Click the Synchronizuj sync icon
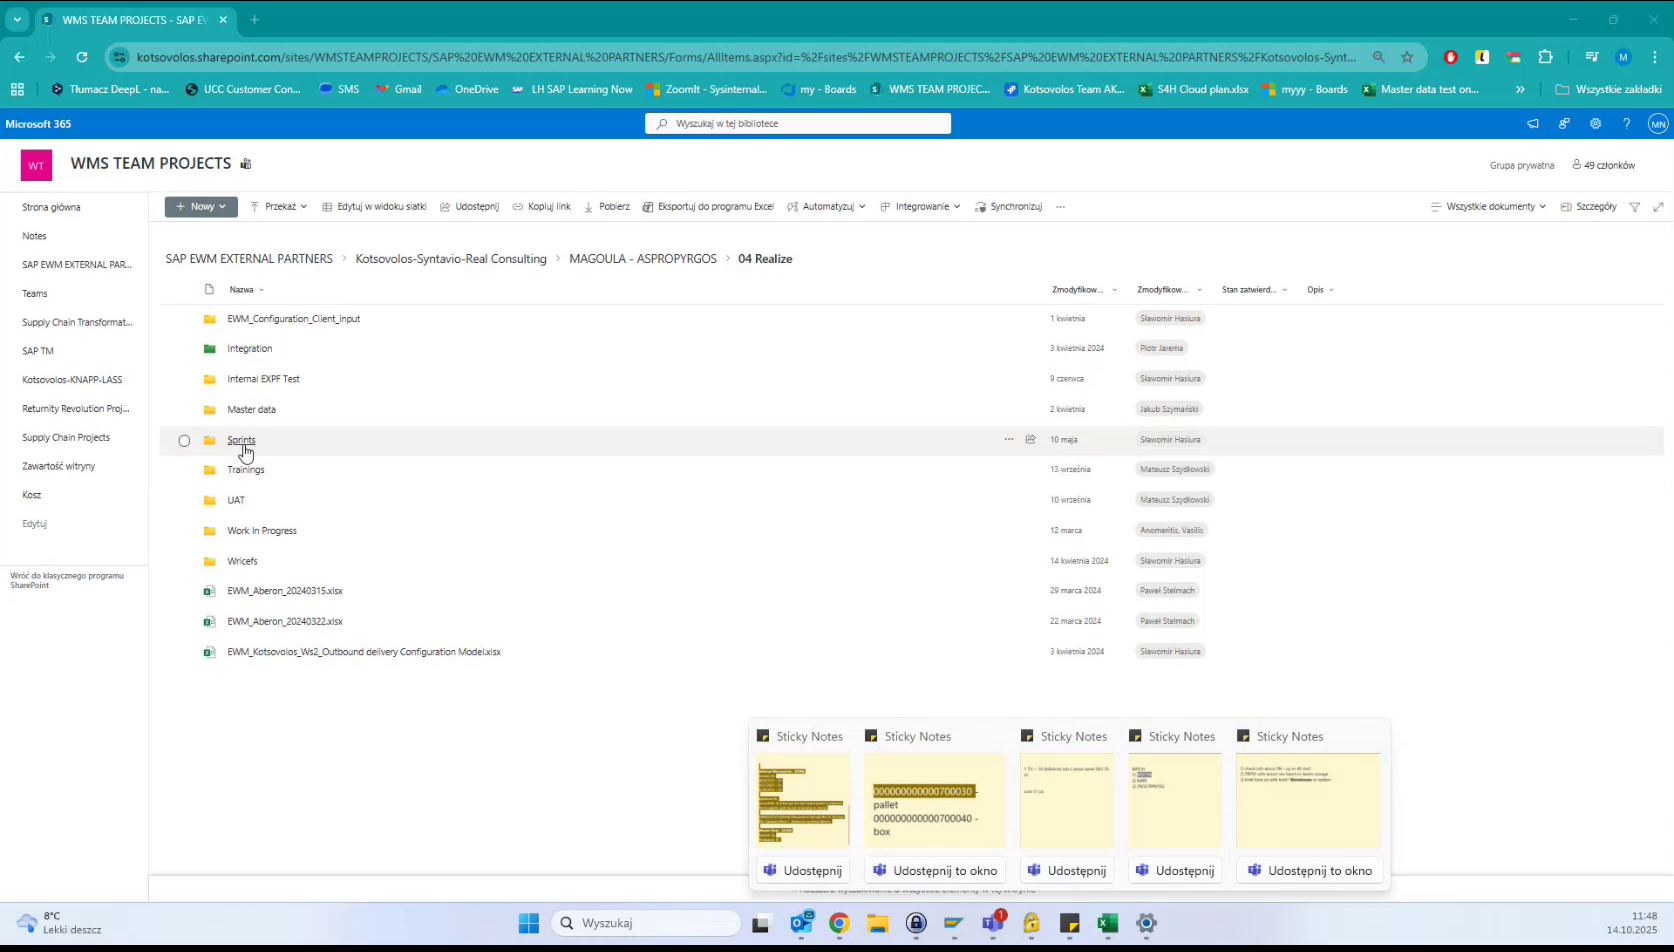This screenshot has height=952, width=1674. [x=982, y=206]
